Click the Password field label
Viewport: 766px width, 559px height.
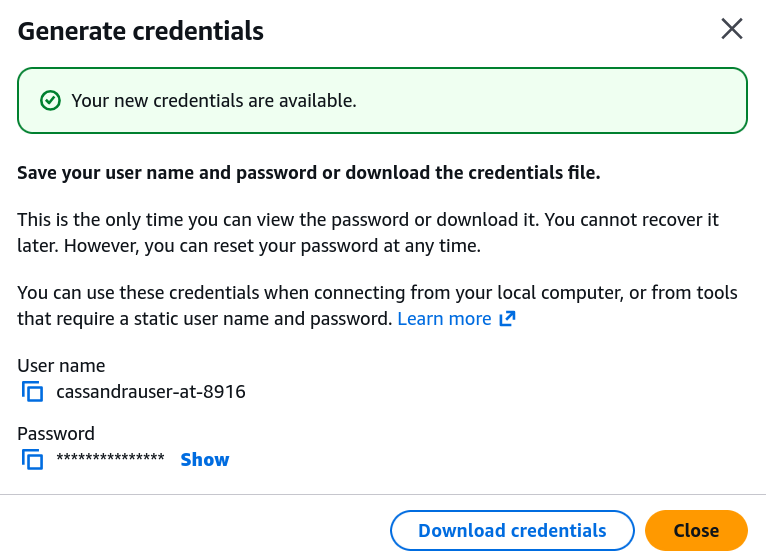click(x=56, y=434)
